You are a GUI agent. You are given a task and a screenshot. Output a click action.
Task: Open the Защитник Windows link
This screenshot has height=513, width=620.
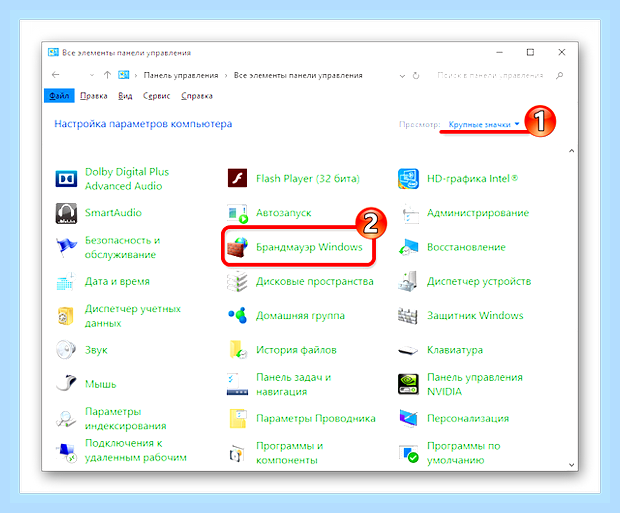[475, 316]
